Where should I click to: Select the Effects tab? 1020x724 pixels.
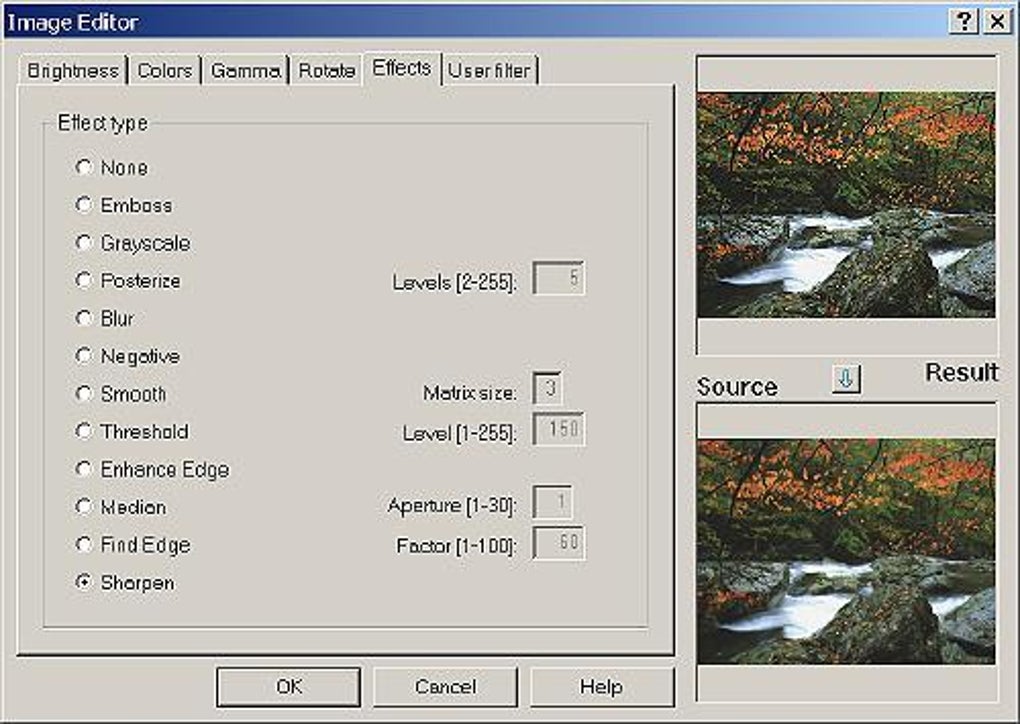click(x=402, y=68)
